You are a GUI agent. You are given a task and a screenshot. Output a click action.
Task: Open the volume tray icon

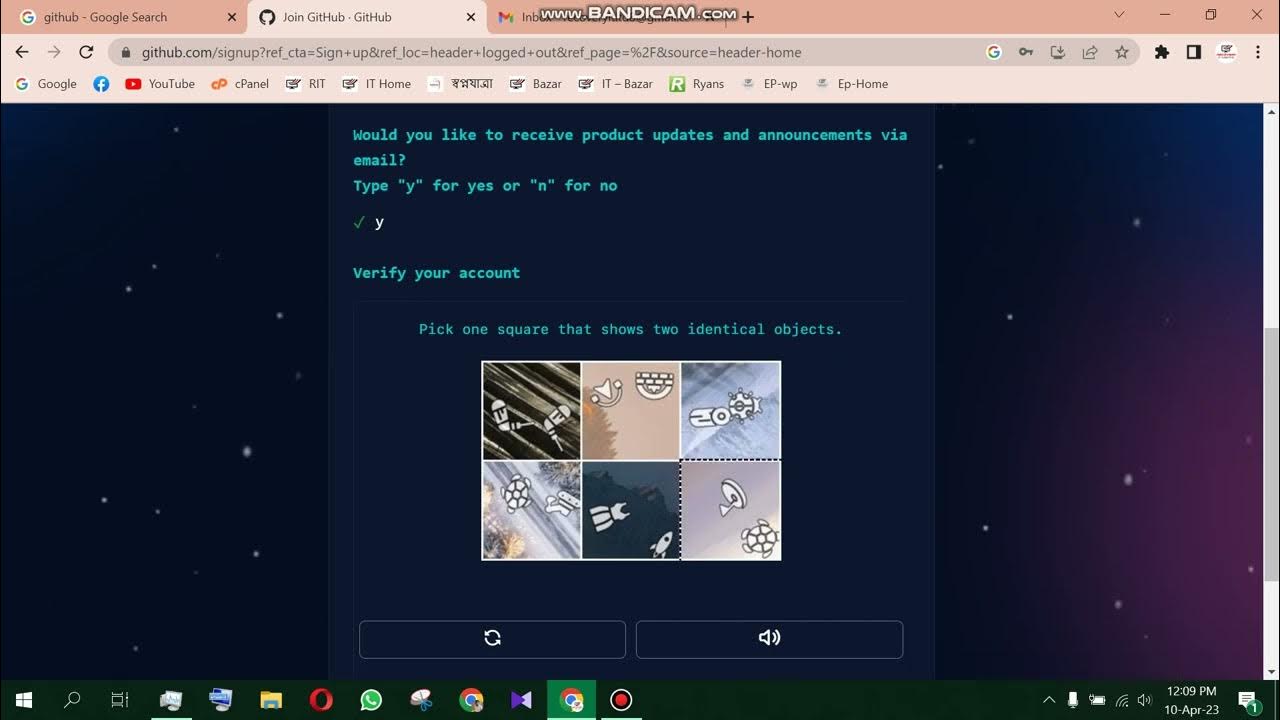(x=1144, y=700)
